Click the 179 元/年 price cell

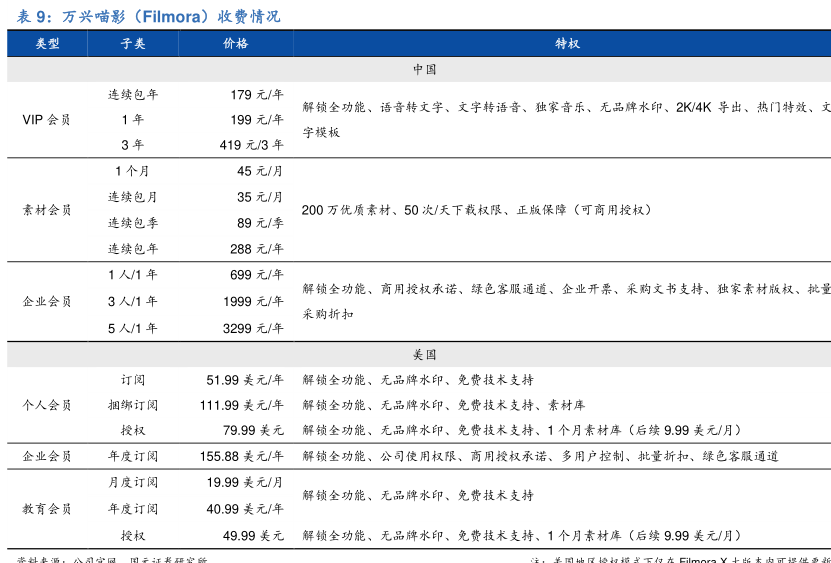coord(256,95)
